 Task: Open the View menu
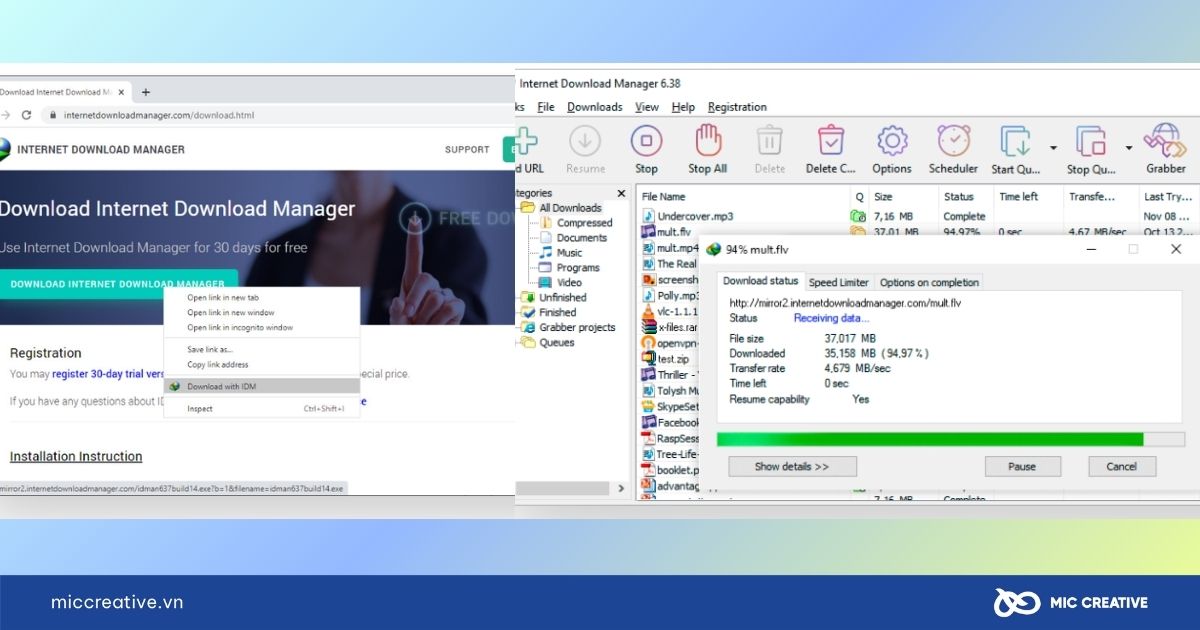click(x=647, y=107)
